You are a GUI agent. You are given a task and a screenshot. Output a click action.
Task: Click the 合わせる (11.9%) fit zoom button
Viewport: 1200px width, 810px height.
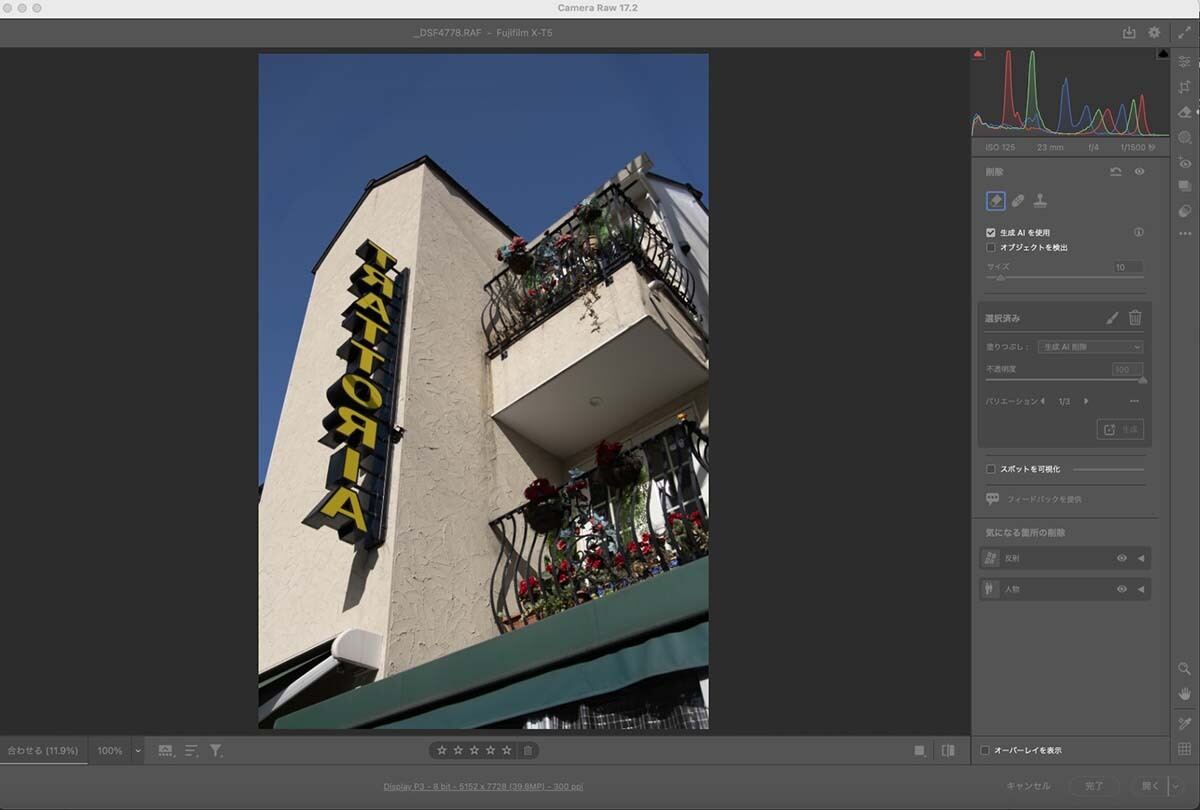43,750
